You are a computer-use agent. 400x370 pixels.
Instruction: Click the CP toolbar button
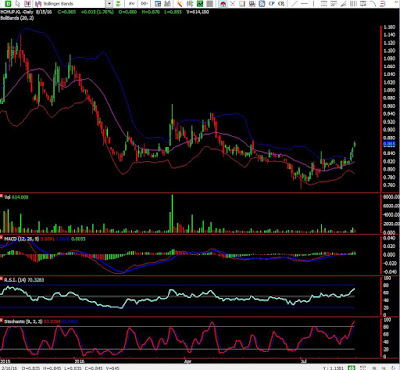tap(272, 4)
